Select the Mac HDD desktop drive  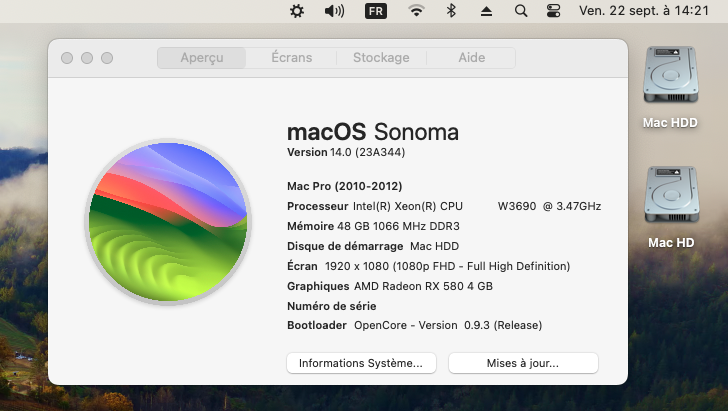(x=670, y=87)
